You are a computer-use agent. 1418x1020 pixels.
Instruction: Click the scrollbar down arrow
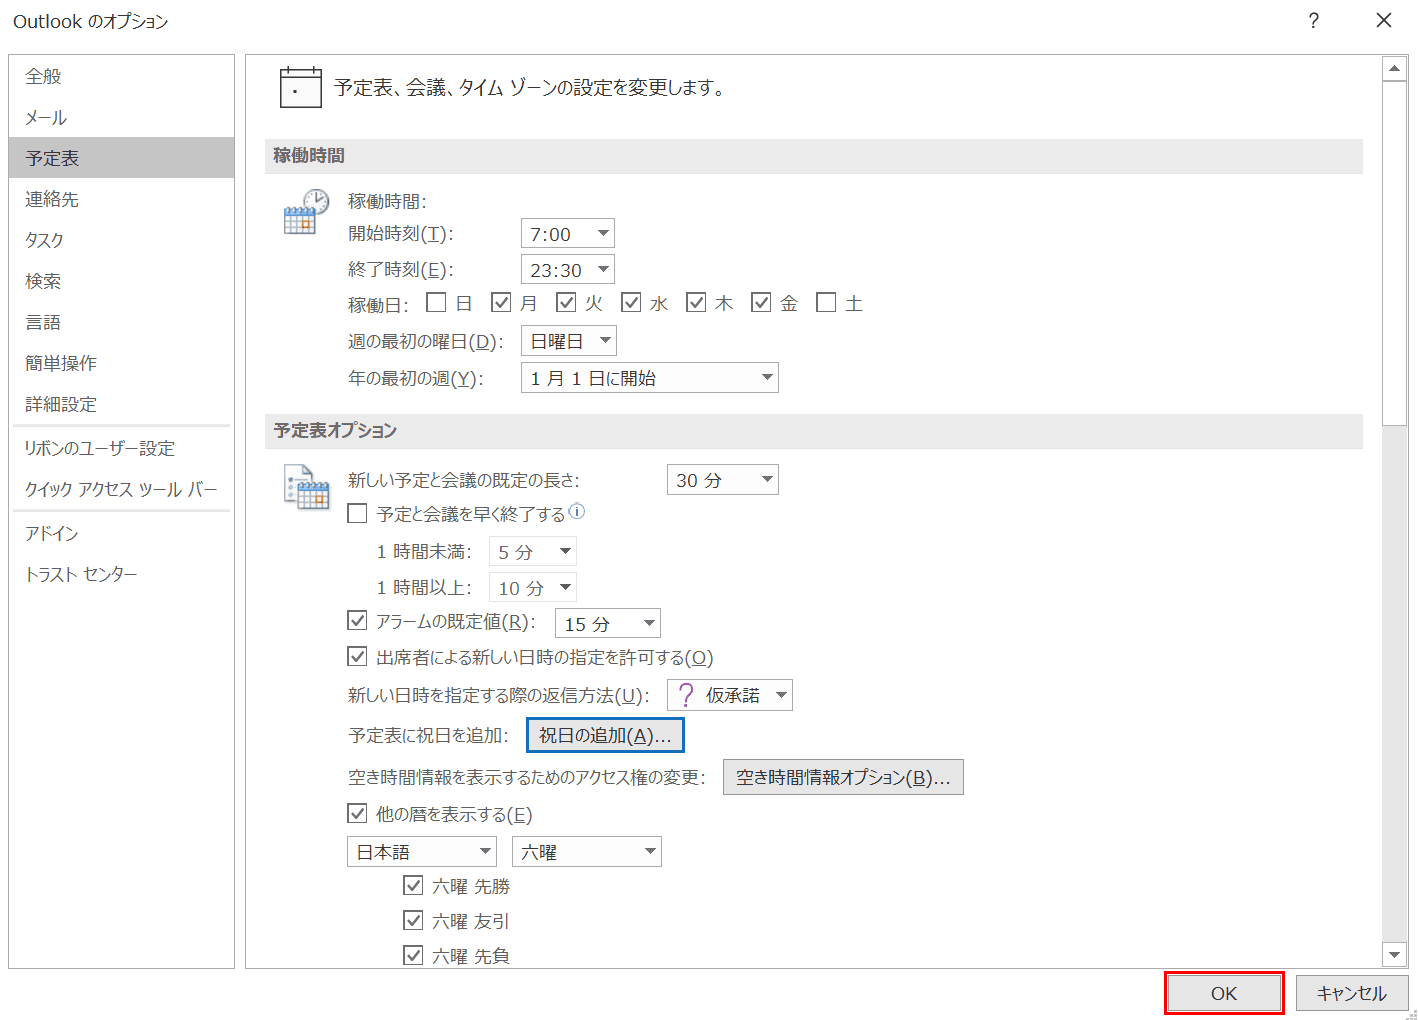[1394, 954]
